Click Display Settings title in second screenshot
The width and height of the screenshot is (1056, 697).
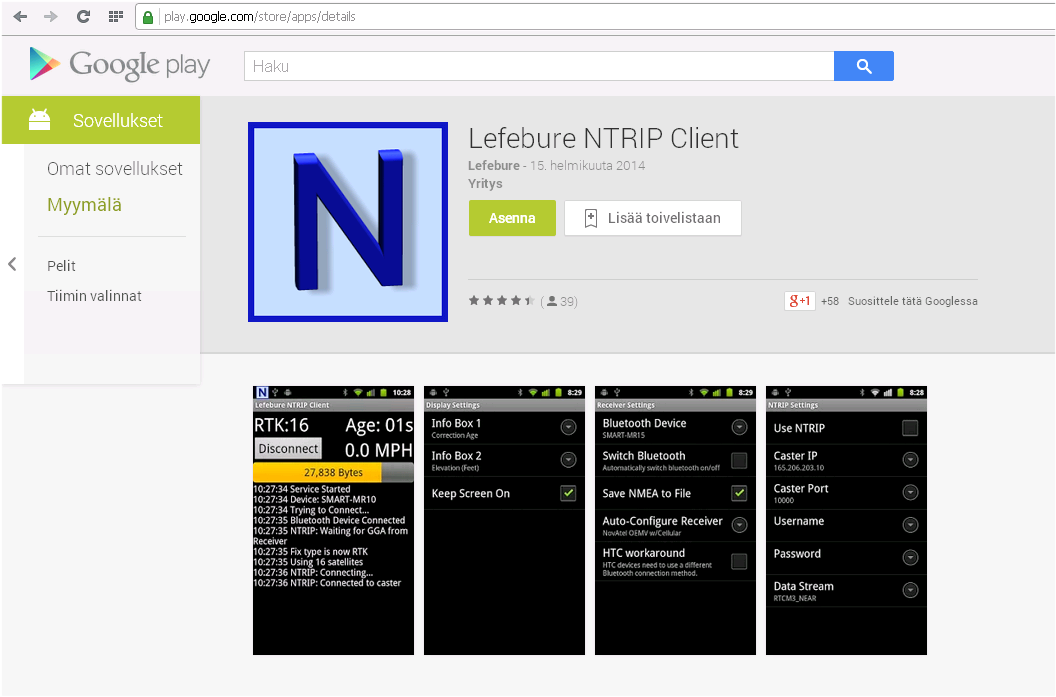[453, 405]
